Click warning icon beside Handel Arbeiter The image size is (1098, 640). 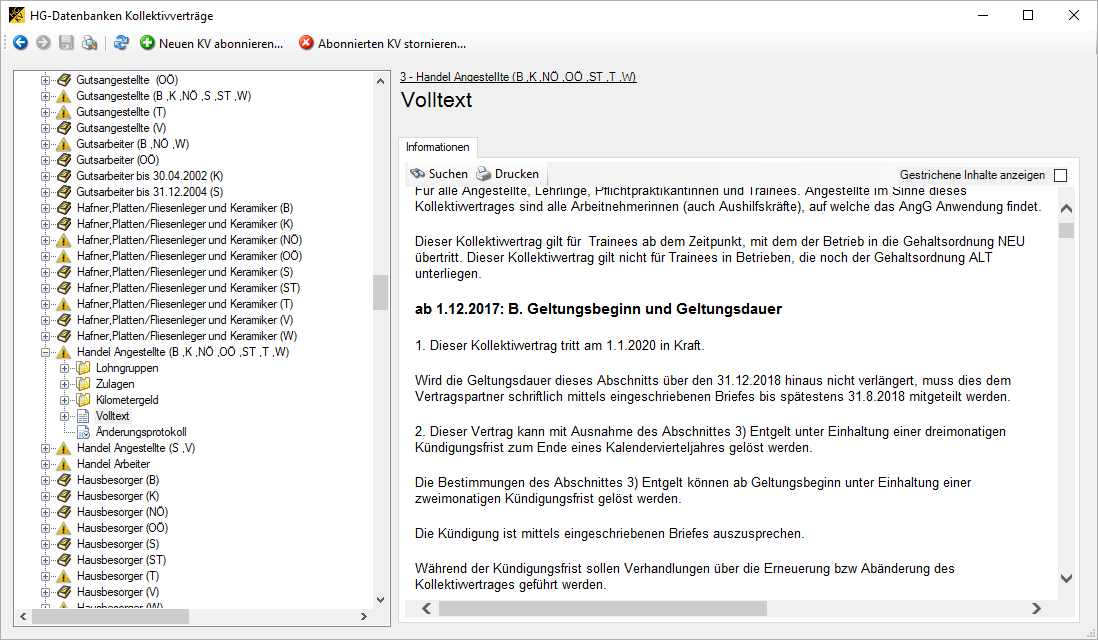[x=64, y=464]
